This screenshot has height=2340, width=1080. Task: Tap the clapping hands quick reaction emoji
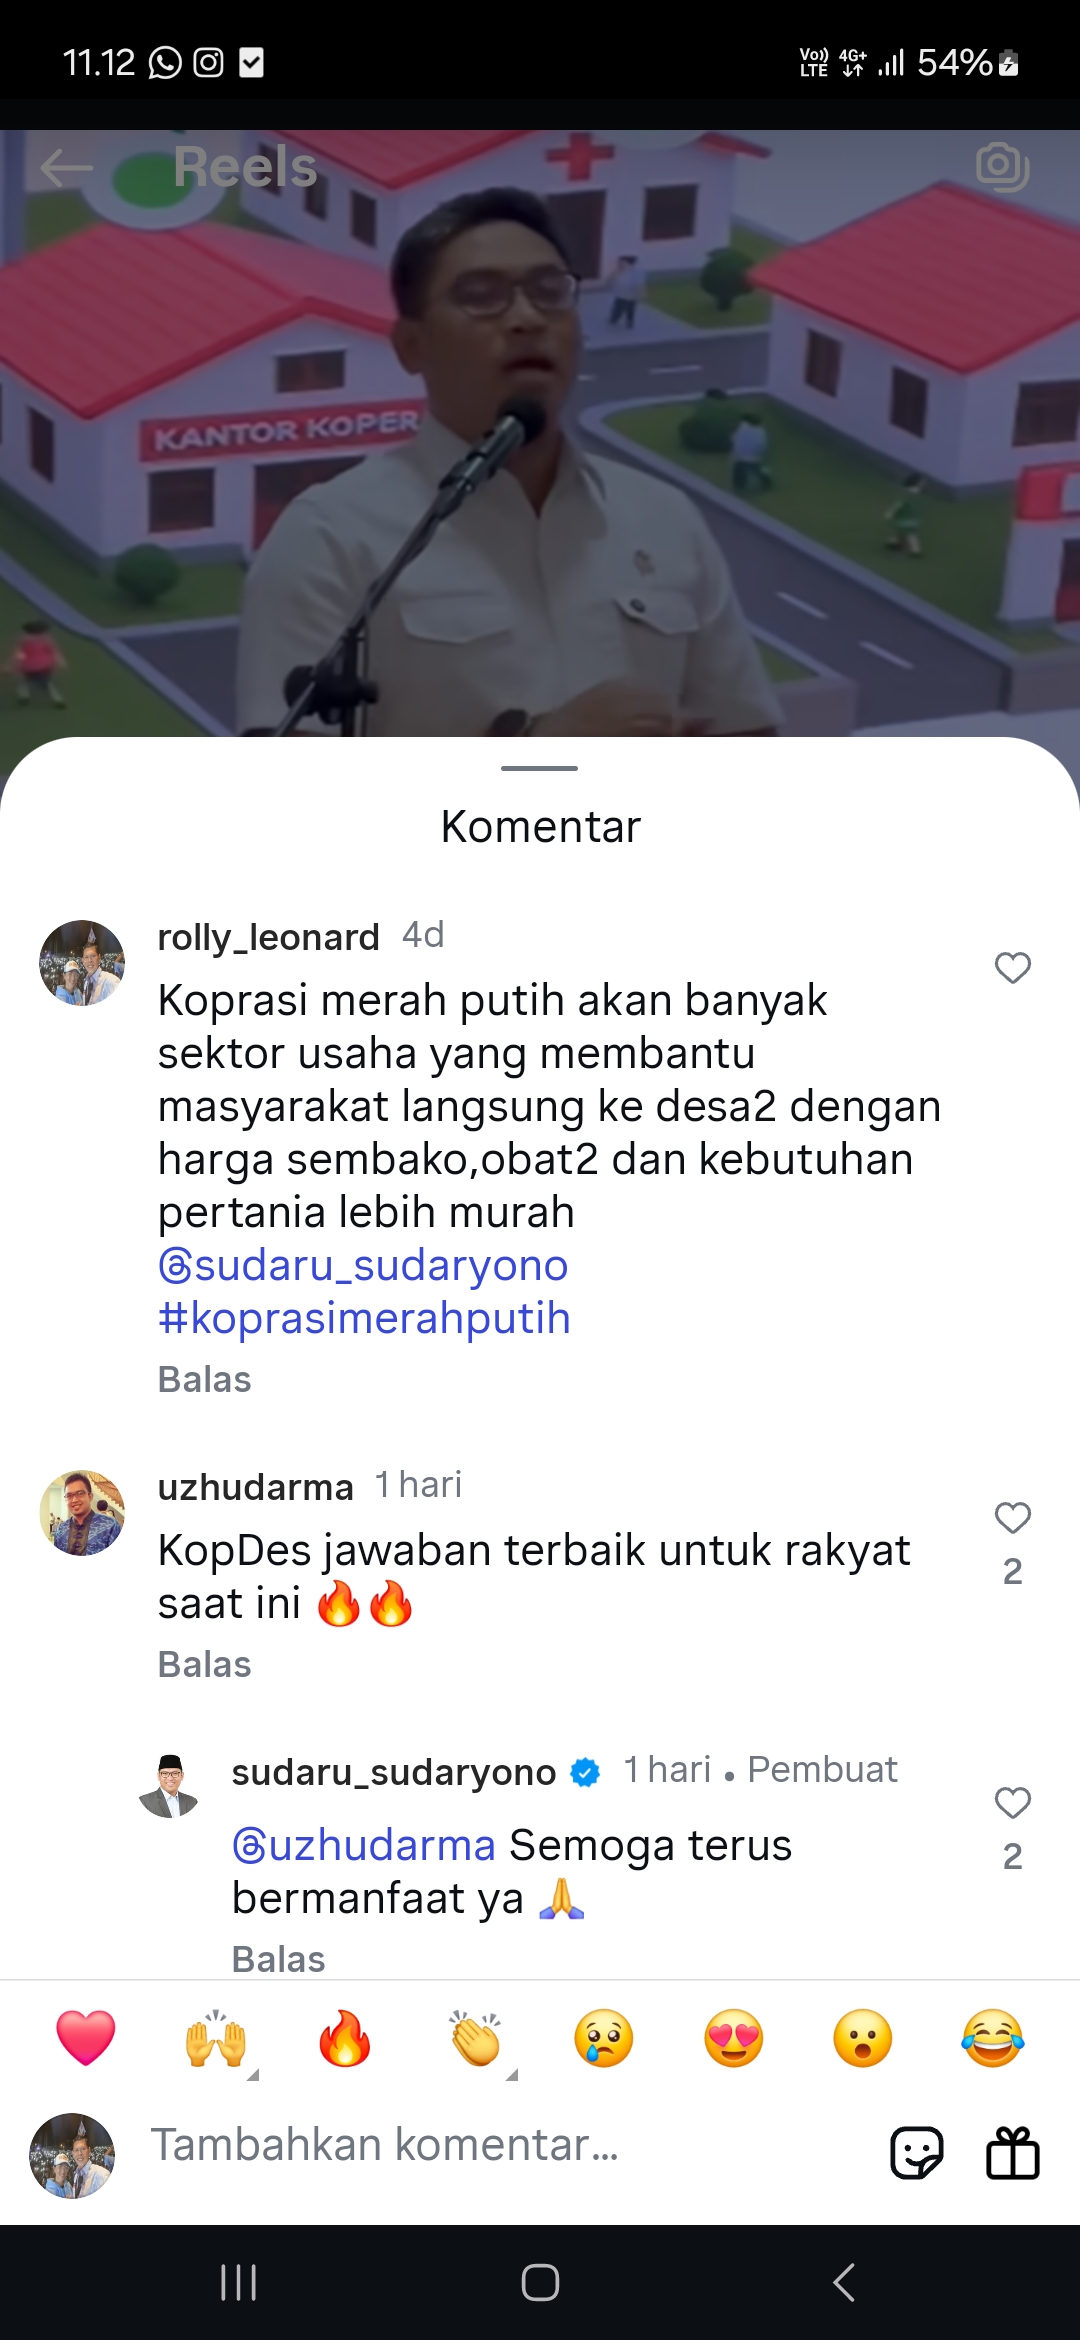point(475,2038)
